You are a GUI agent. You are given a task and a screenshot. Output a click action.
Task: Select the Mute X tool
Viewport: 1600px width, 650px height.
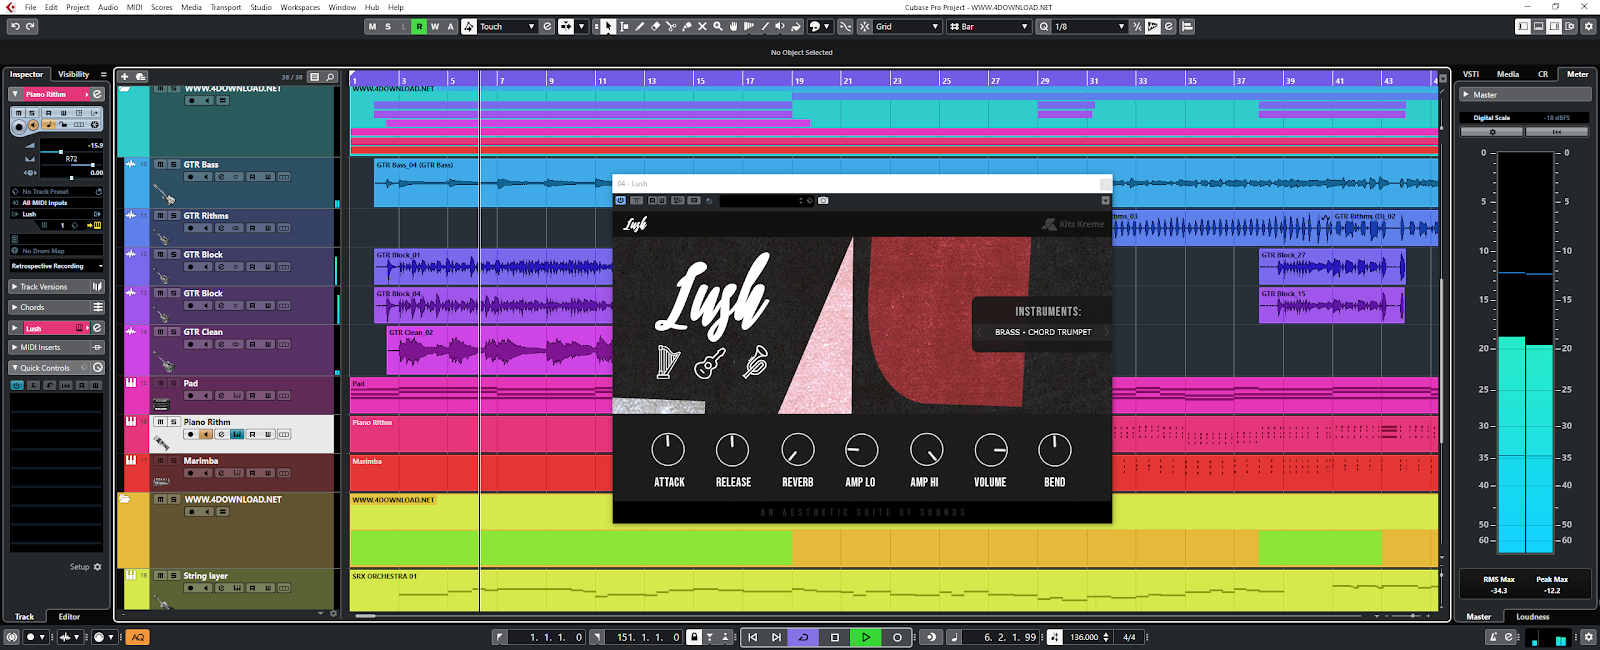[x=702, y=27]
